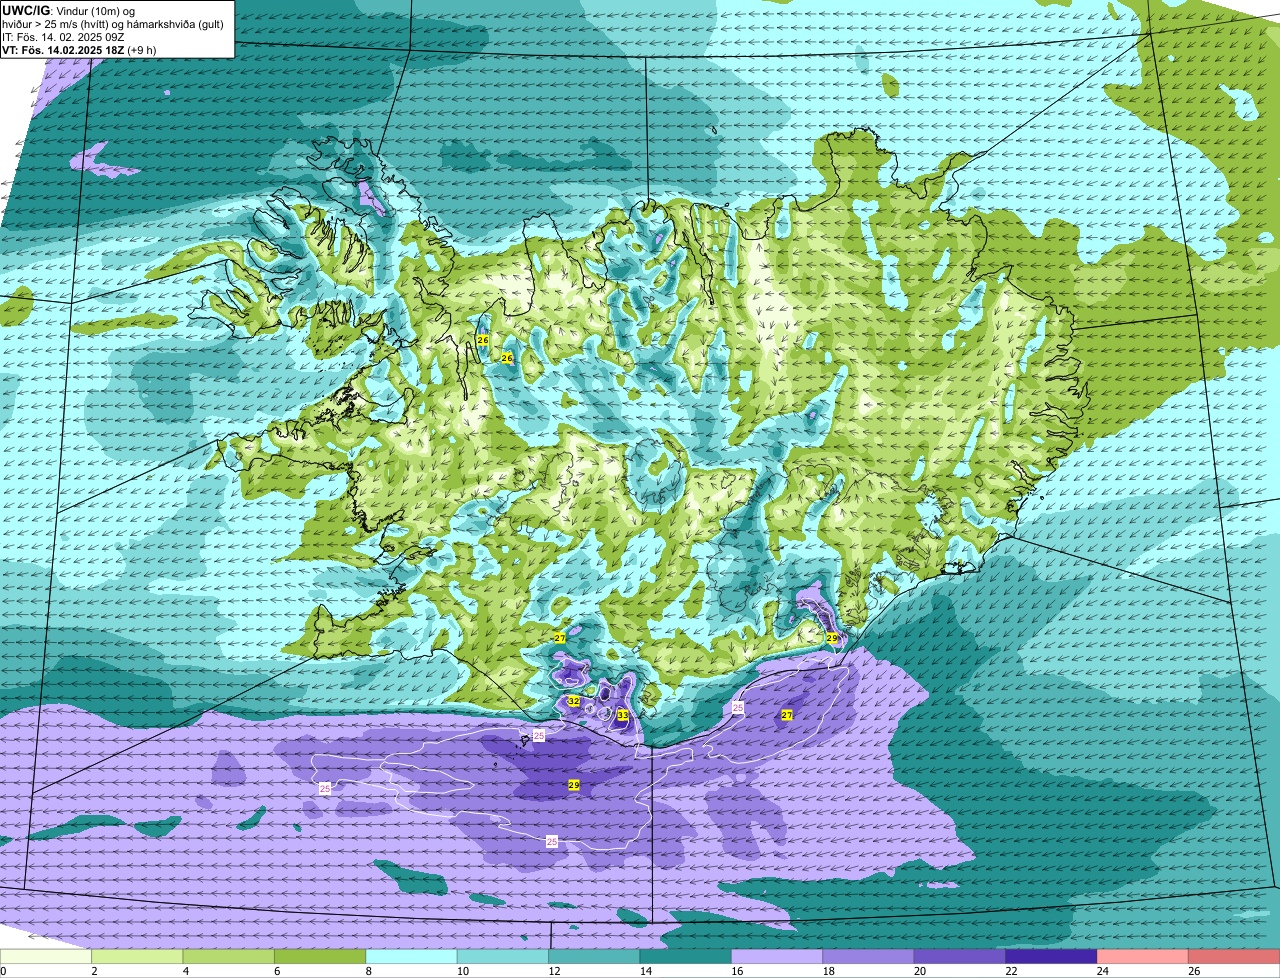
Task: Click the color scale tick label 4
Action: pos(185,971)
